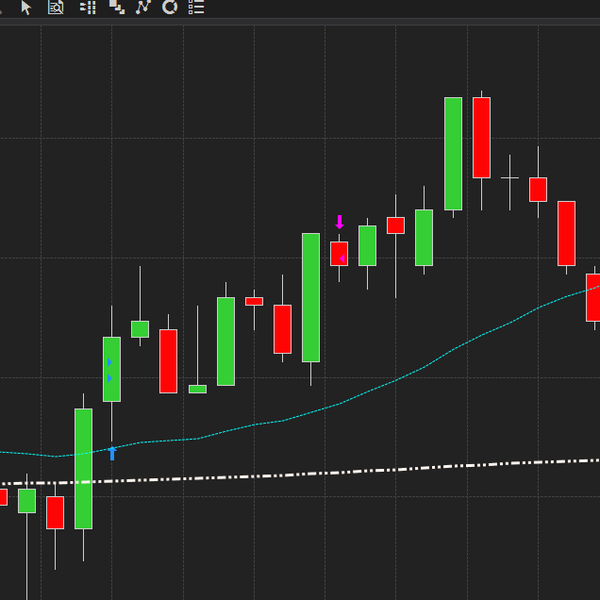Click the red candle at the bottom left
Screen dimensions: 600x600
(x=55, y=512)
